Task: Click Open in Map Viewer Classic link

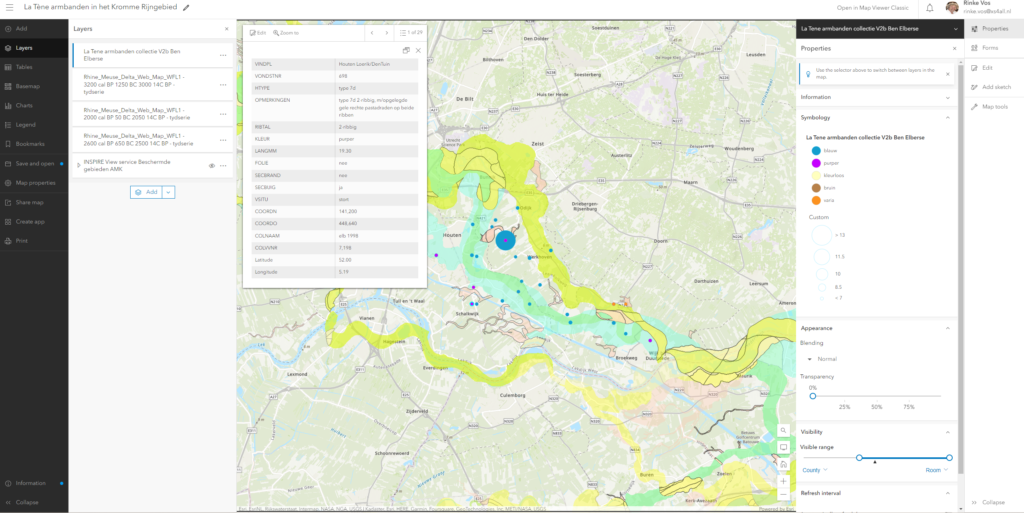Action: (x=877, y=8)
